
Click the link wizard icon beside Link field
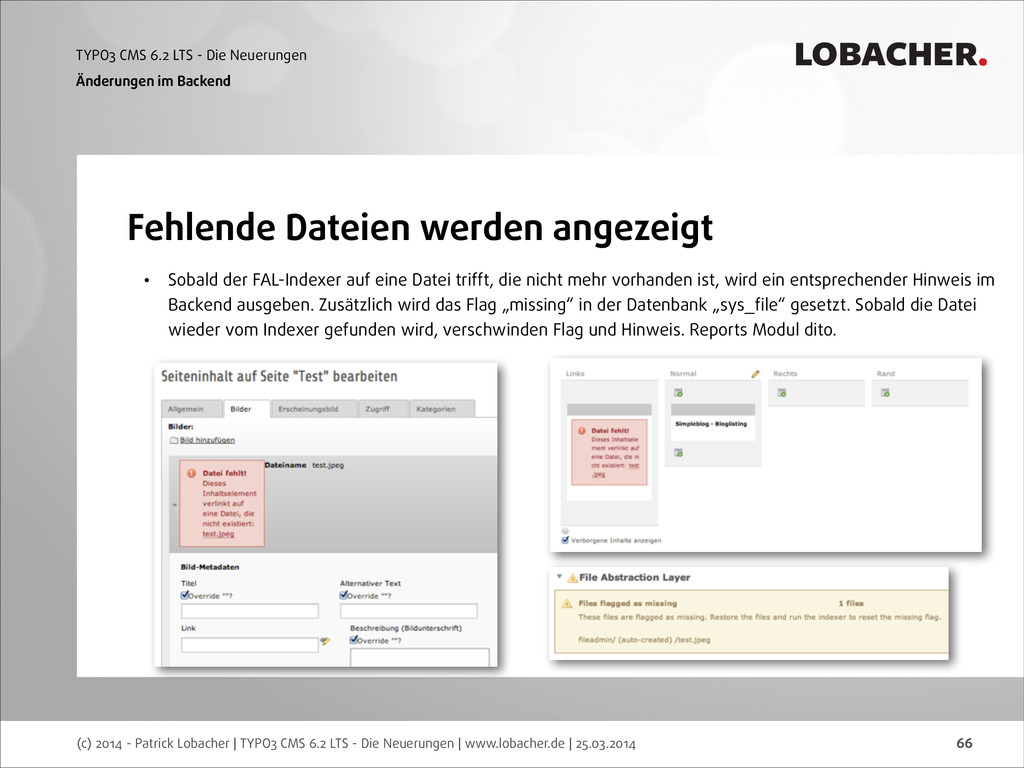coord(325,643)
